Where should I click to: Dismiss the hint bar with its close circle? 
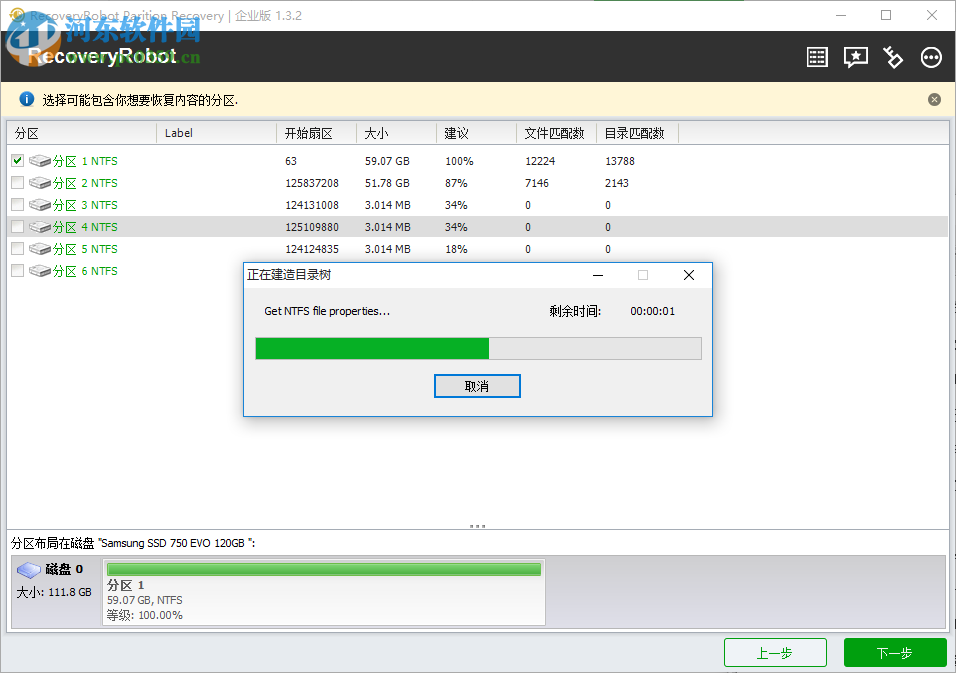coord(934,98)
